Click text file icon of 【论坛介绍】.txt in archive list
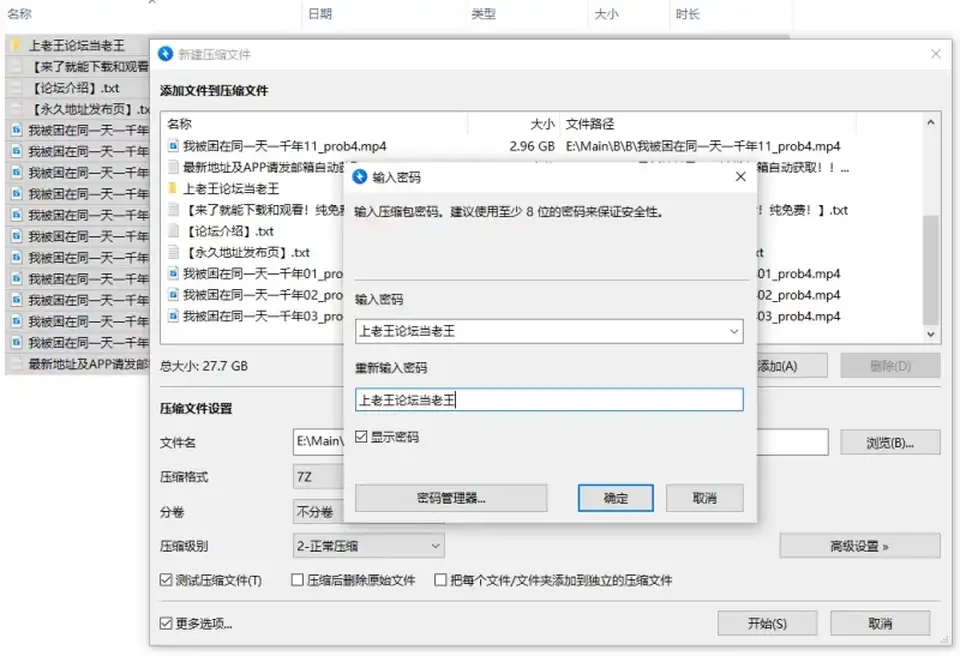The image size is (960, 656). coord(173,231)
